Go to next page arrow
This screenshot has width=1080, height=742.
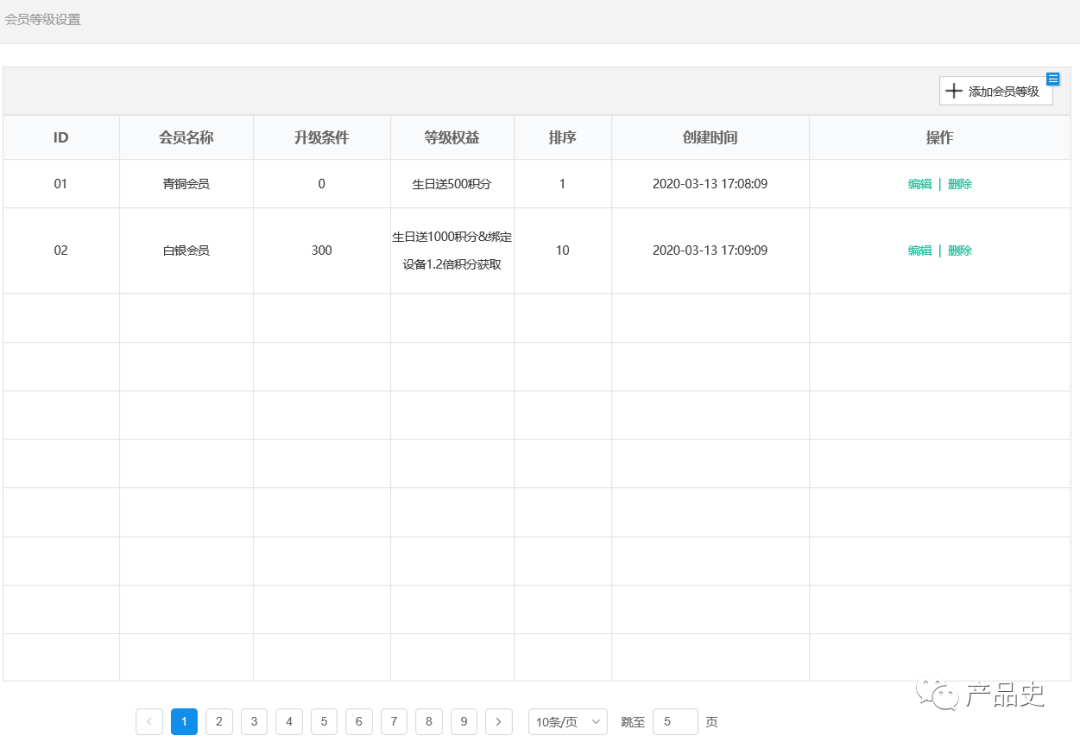point(498,722)
